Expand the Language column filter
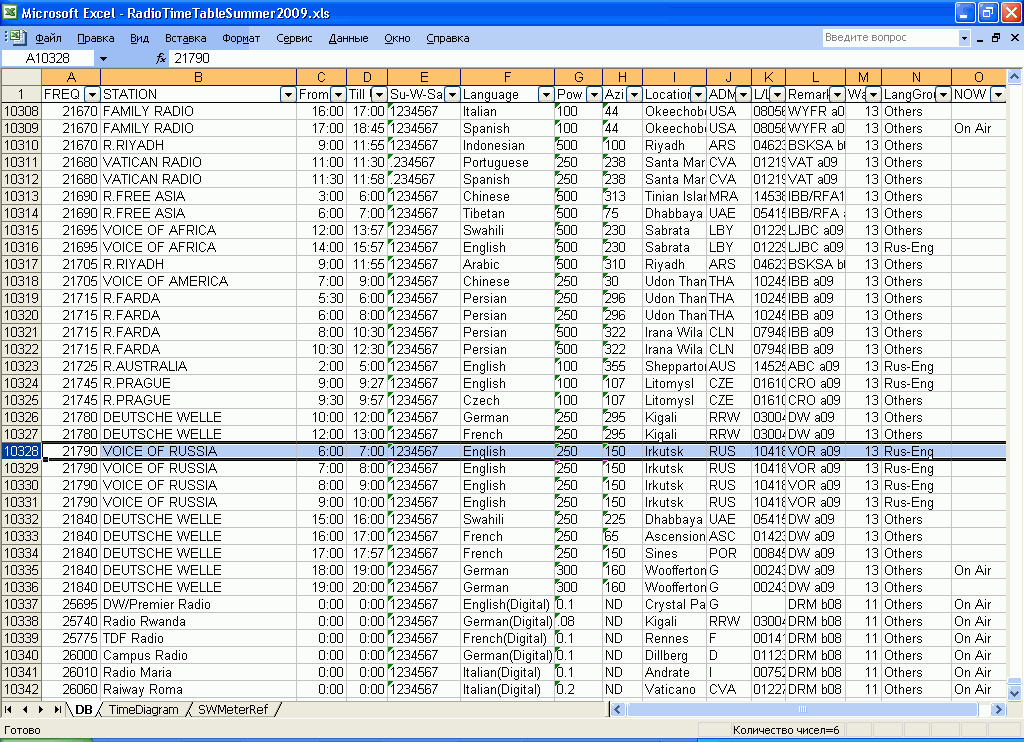Viewport: 1024px width, 742px height. tap(546, 94)
